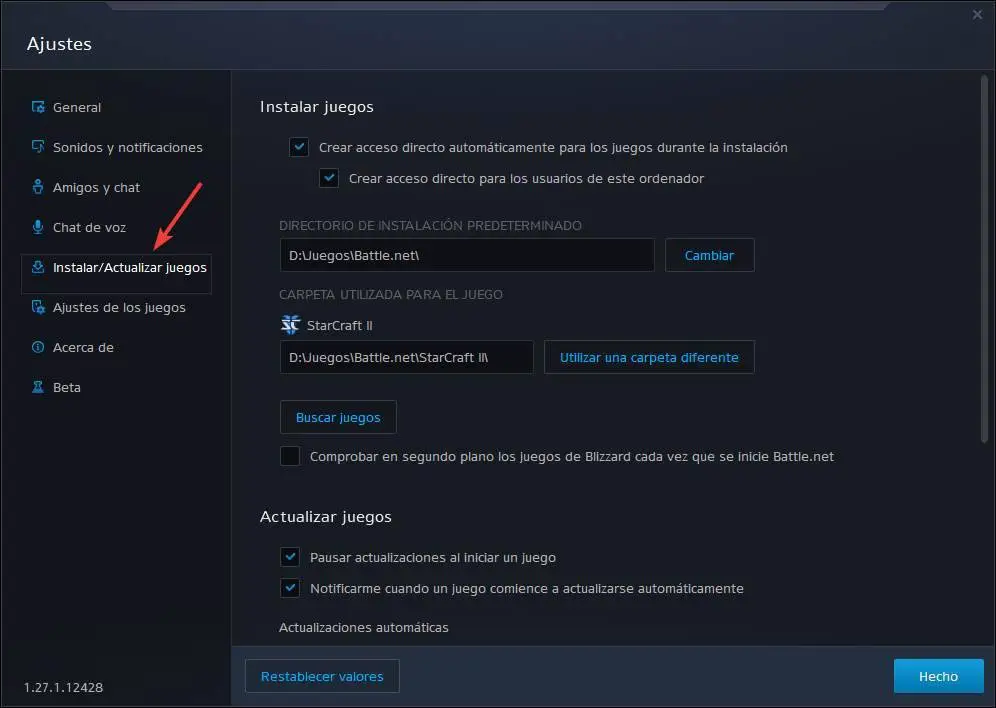Click the Acerca de info icon

(x=40, y=347)
